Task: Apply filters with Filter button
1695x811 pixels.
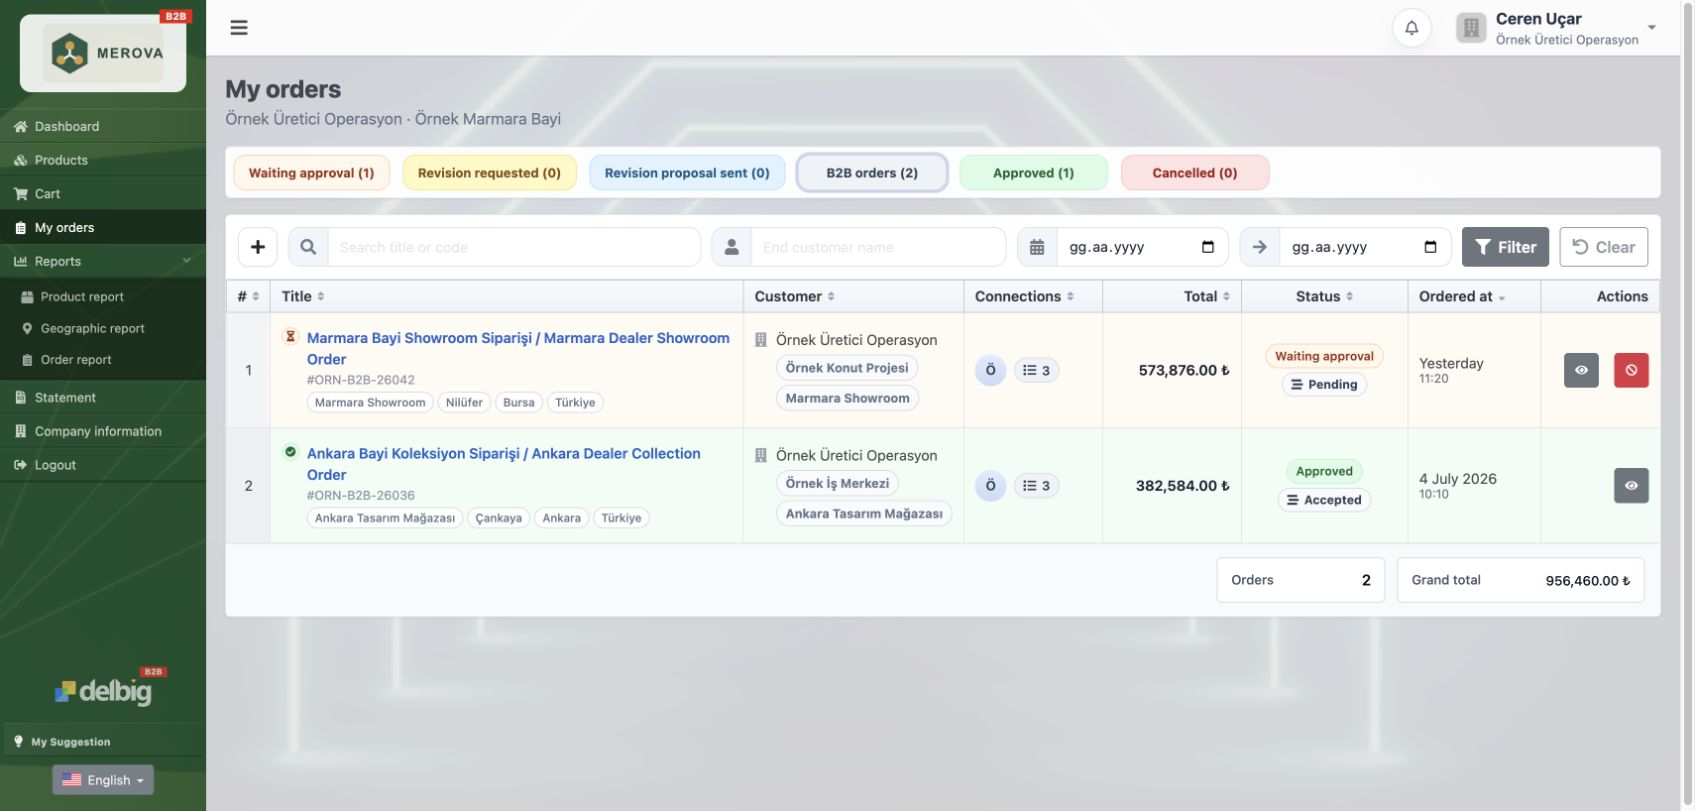Action: click(1505, 247)
